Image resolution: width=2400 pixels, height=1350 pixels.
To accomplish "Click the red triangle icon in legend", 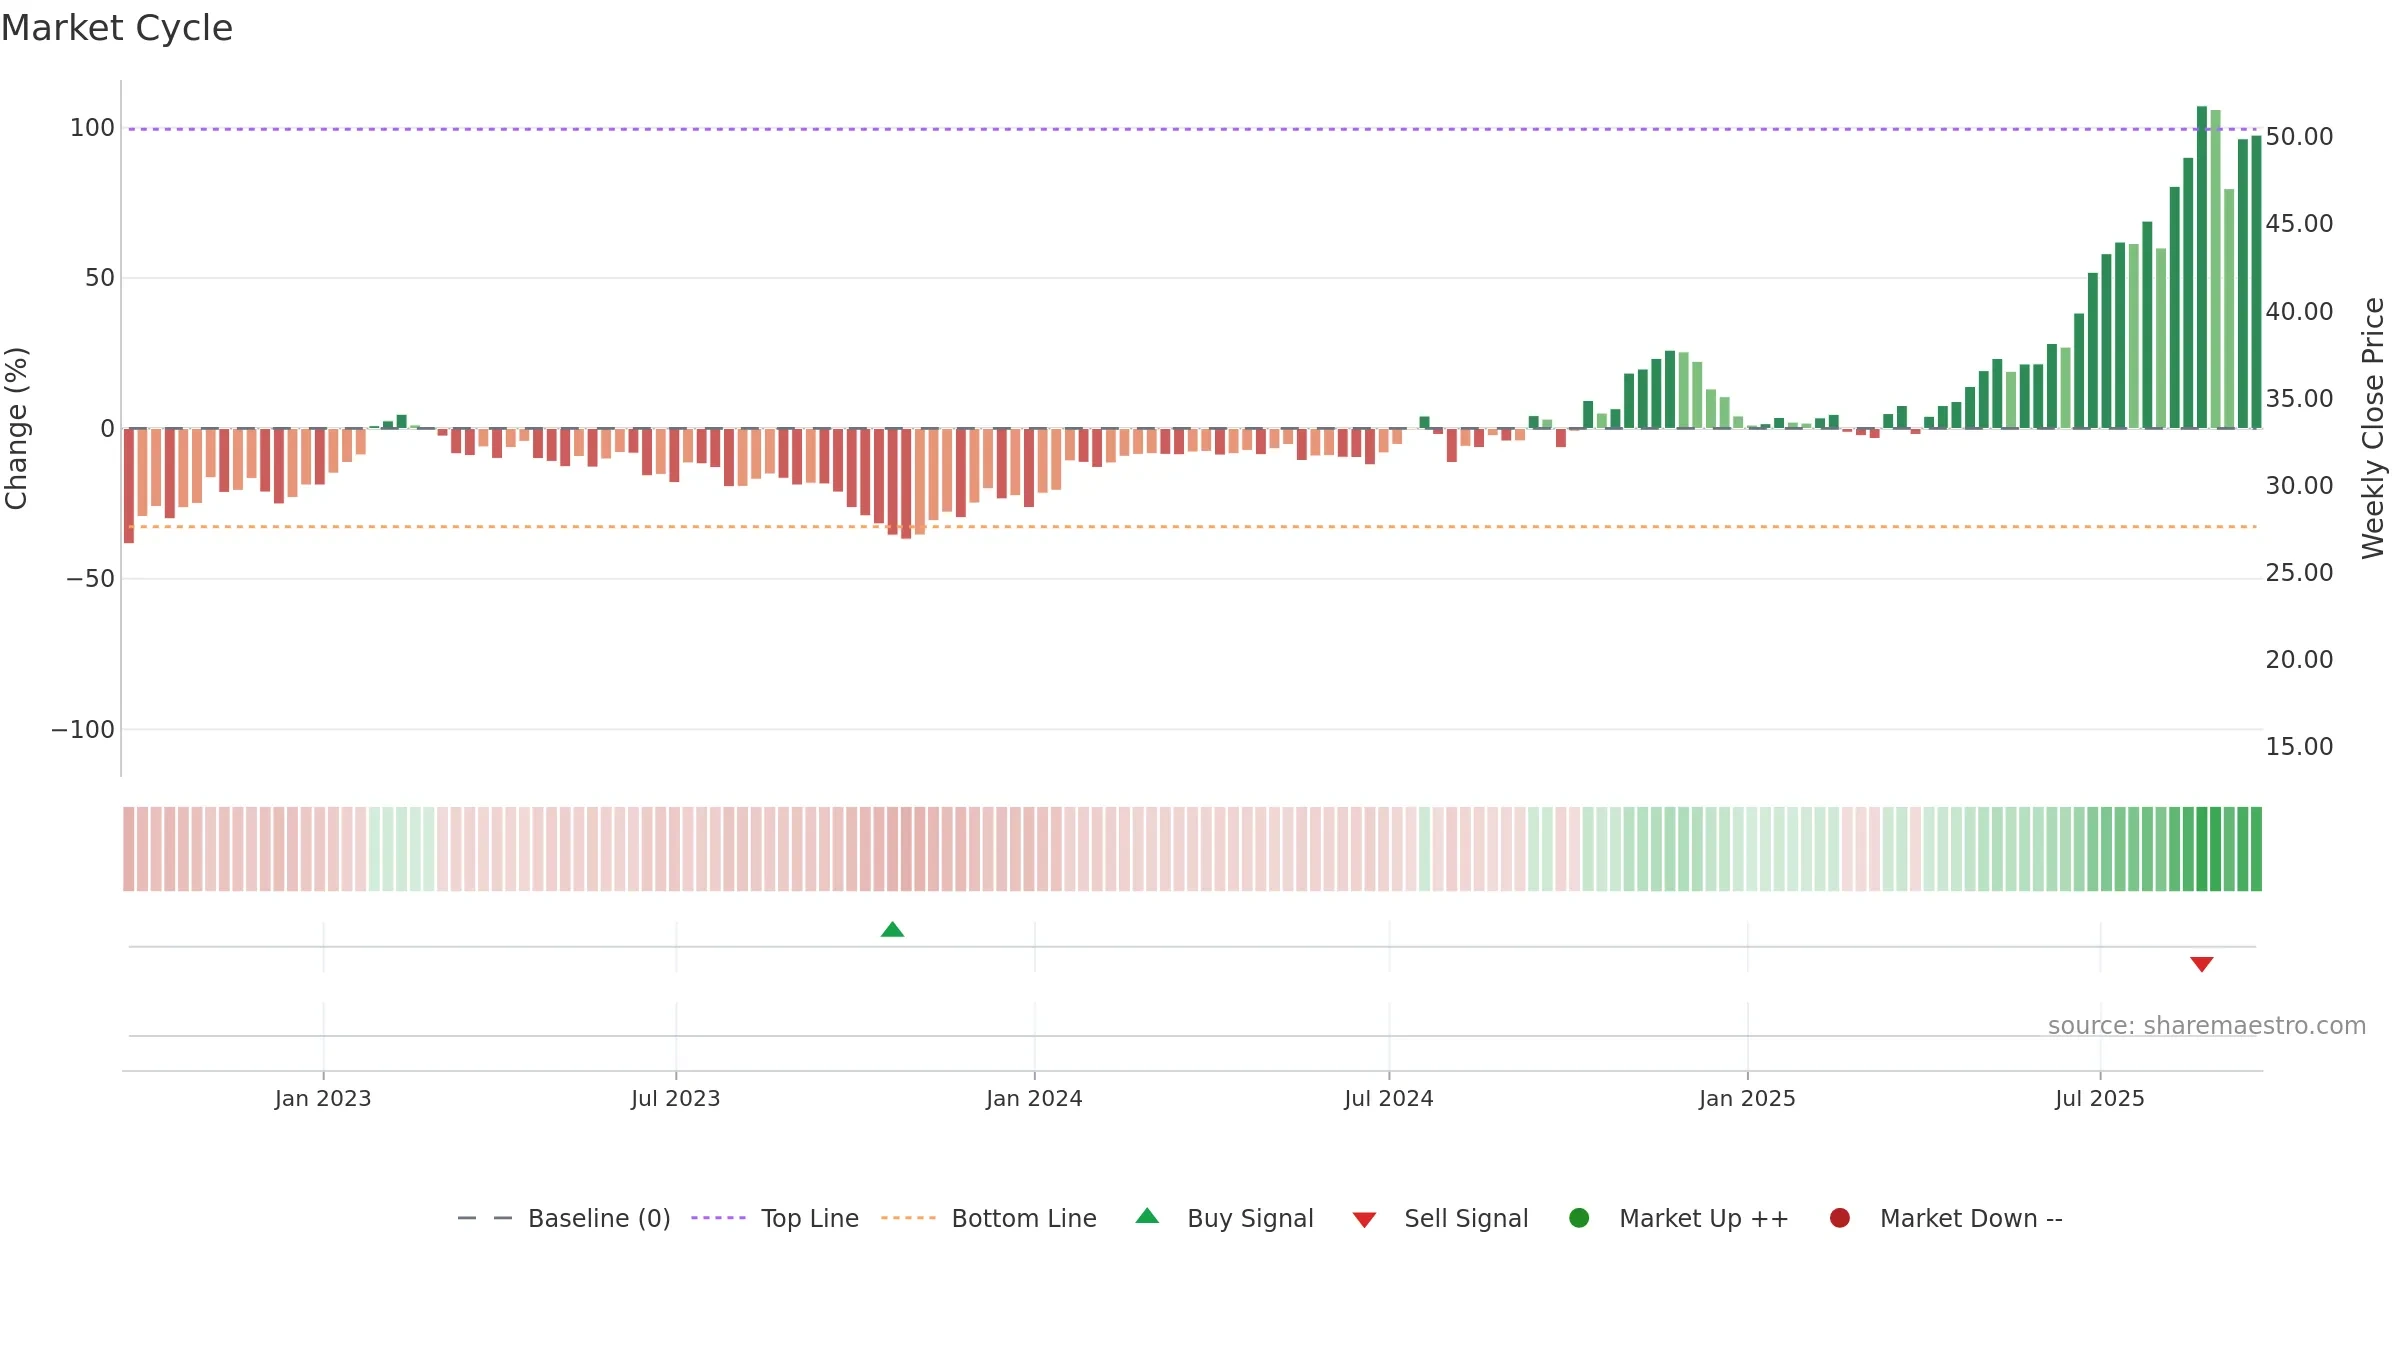I will 1364,1220.
